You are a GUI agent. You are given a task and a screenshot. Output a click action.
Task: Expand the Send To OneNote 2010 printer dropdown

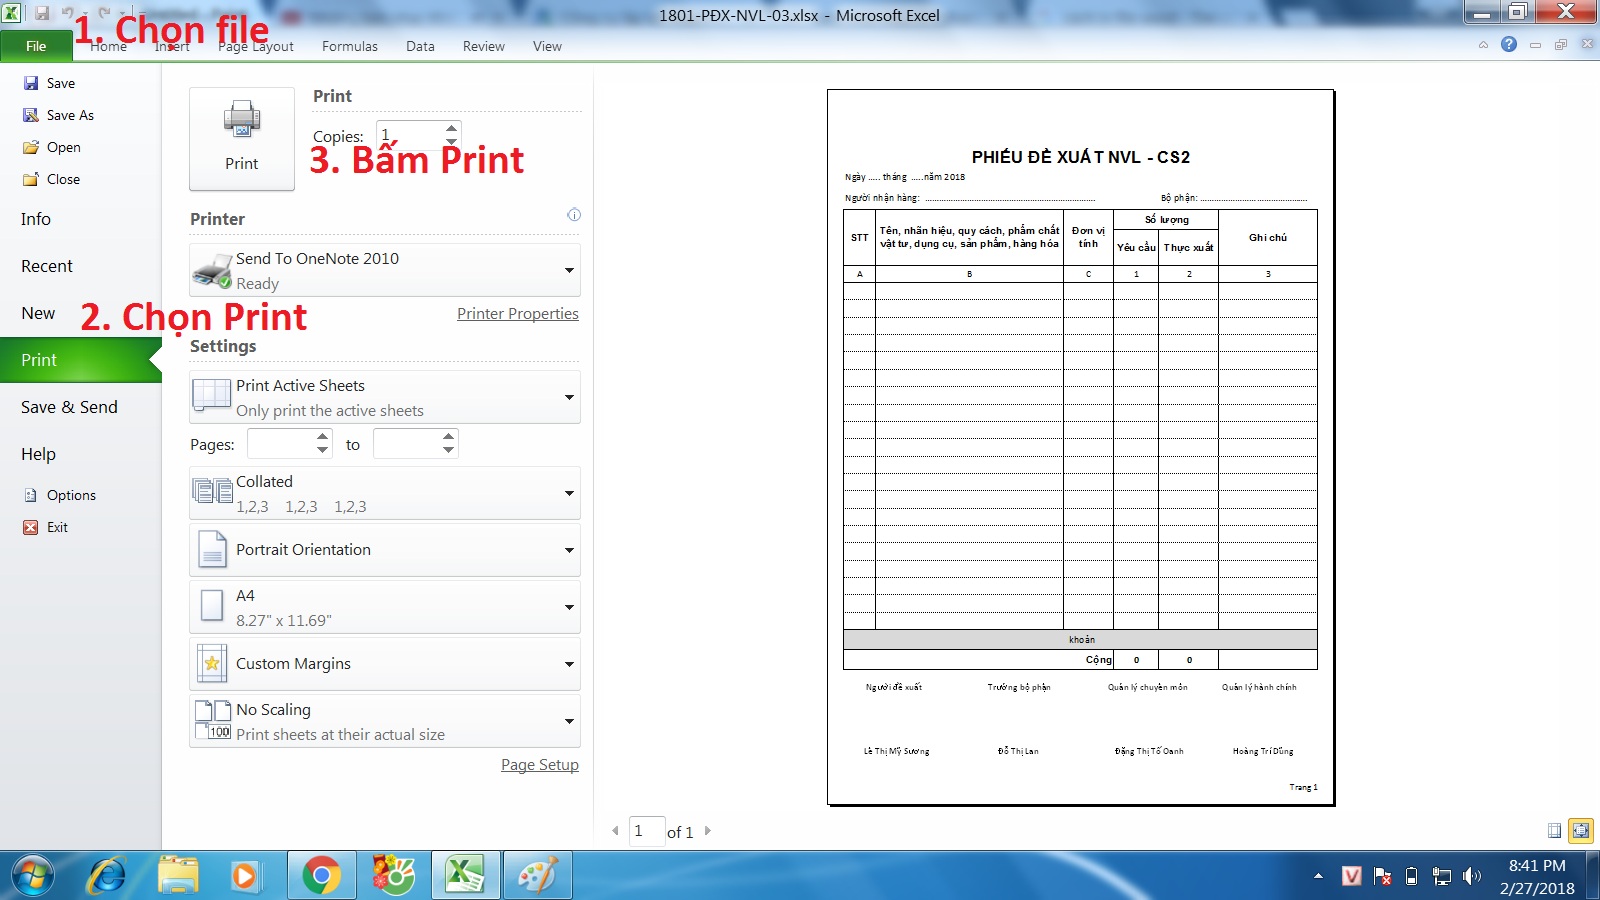(569, 270)
